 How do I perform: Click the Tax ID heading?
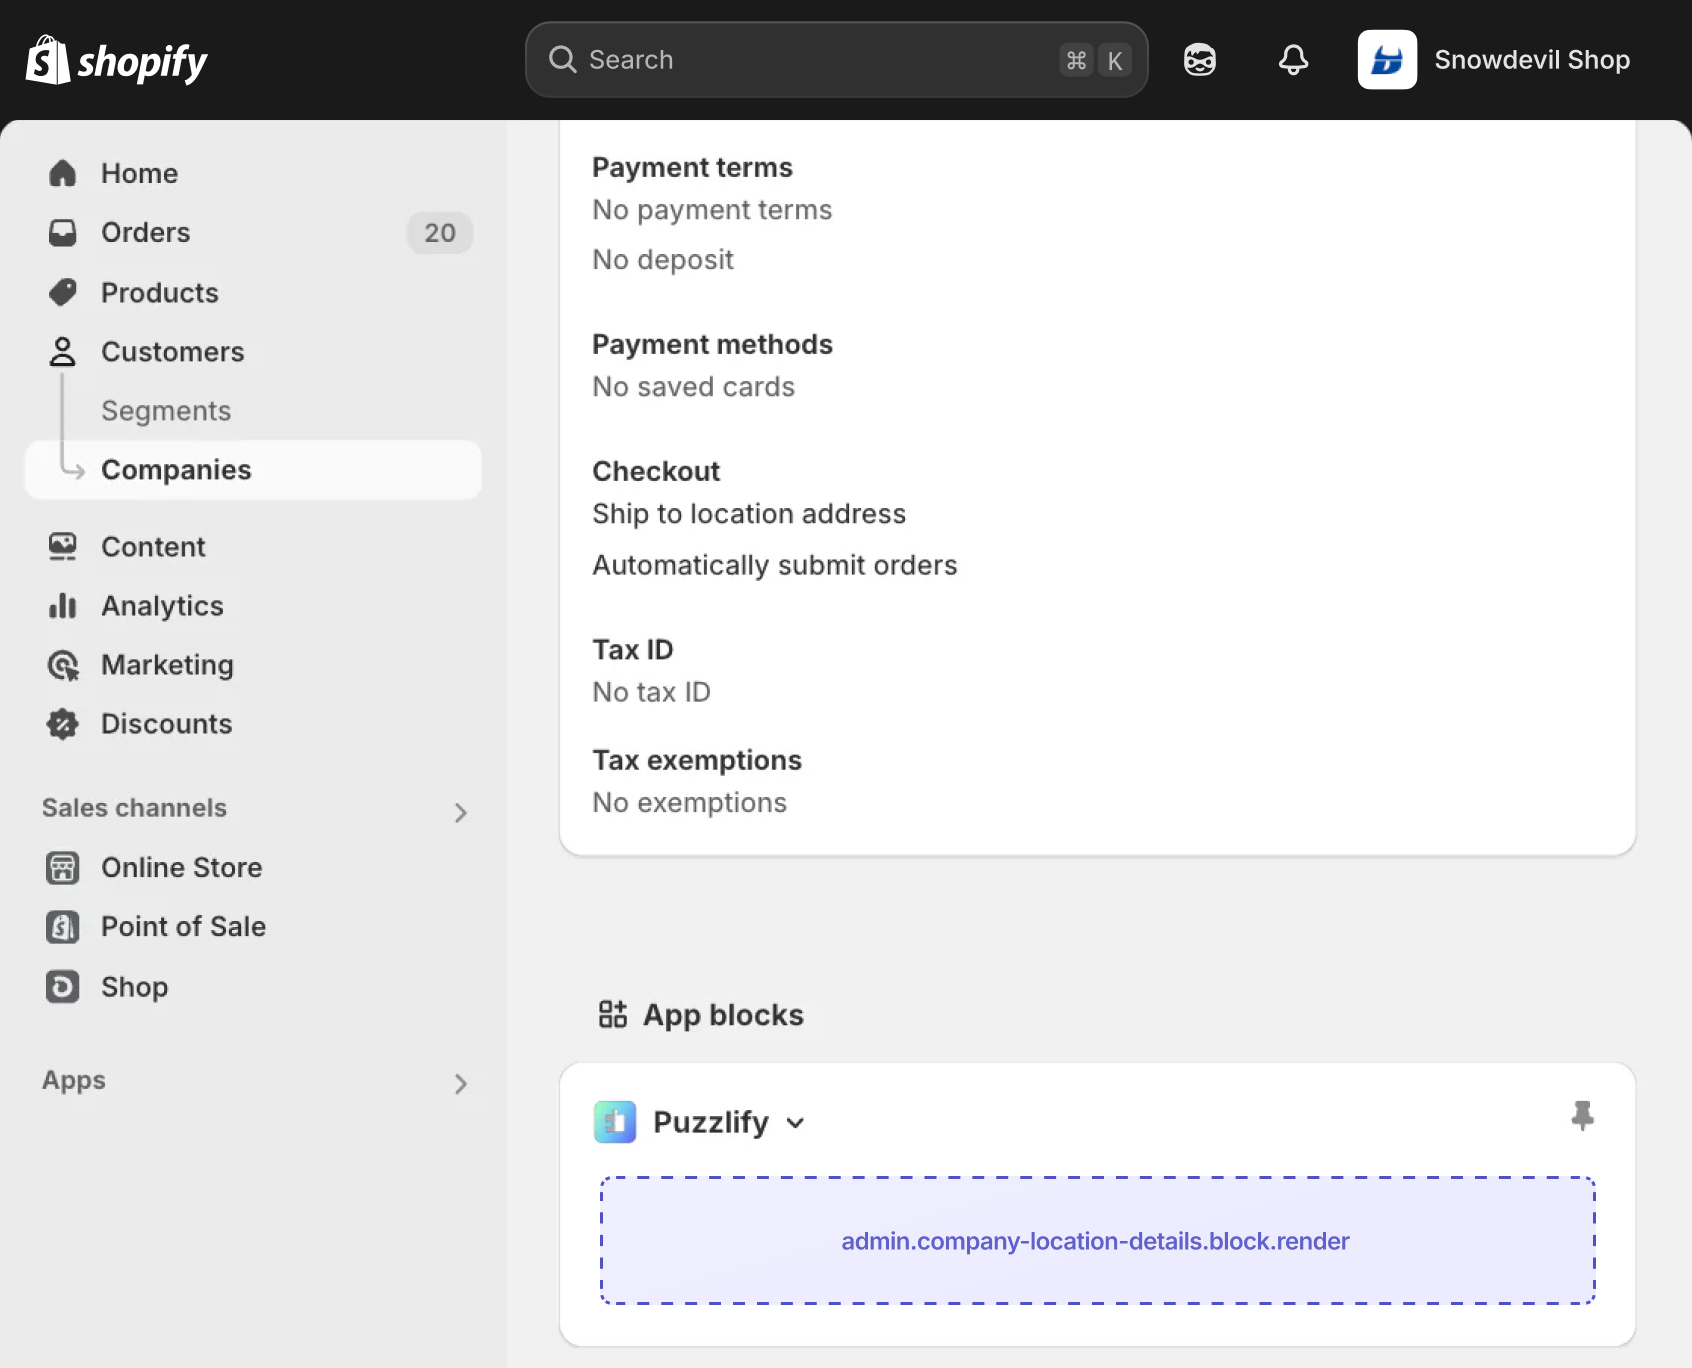tap(633, 649)
